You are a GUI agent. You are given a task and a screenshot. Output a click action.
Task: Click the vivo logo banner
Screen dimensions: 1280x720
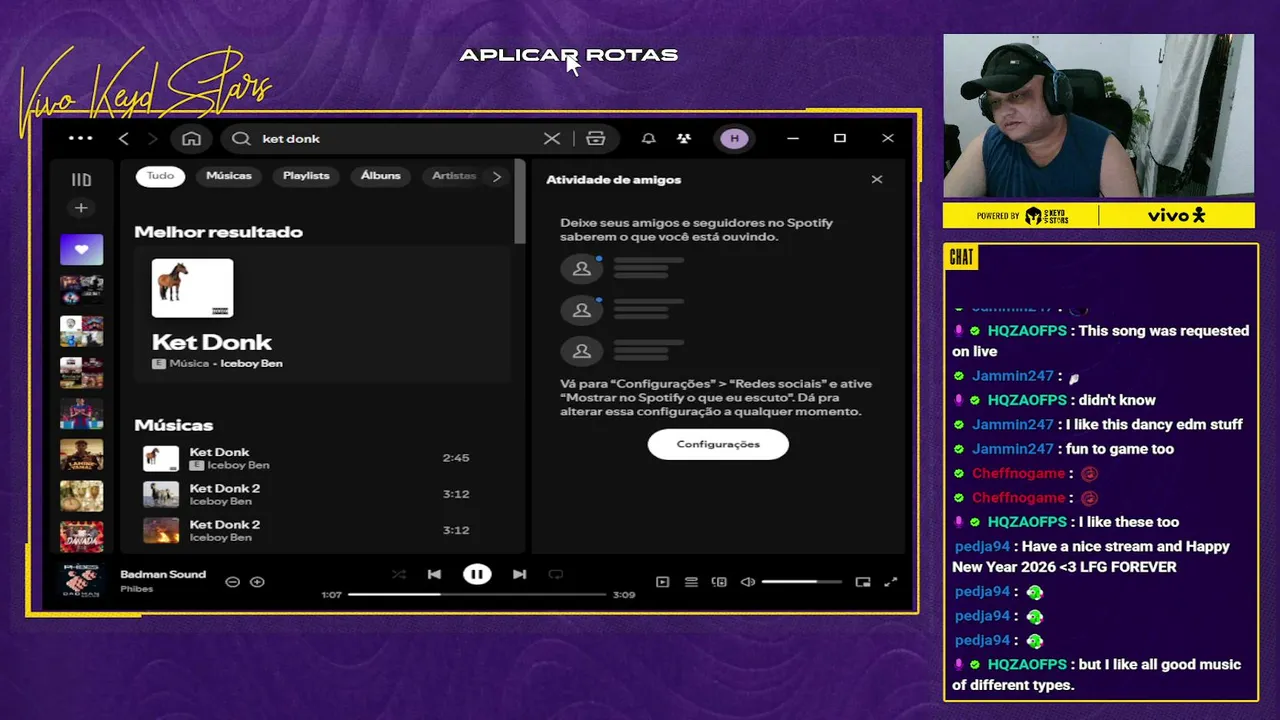pos(1176,215)
